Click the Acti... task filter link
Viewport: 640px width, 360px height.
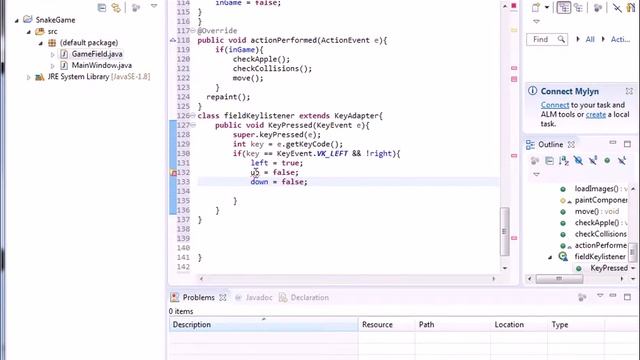[620, 40]
